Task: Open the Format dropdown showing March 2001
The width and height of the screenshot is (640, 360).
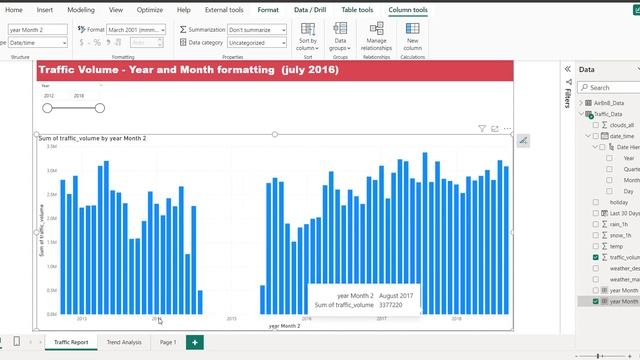Action: coord(136,29)
